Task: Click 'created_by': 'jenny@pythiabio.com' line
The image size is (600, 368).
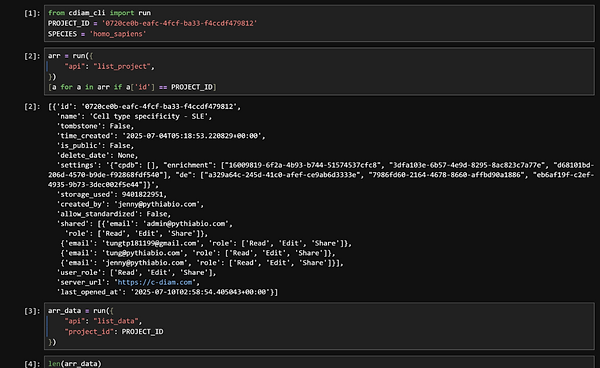Action: [130, 204]
